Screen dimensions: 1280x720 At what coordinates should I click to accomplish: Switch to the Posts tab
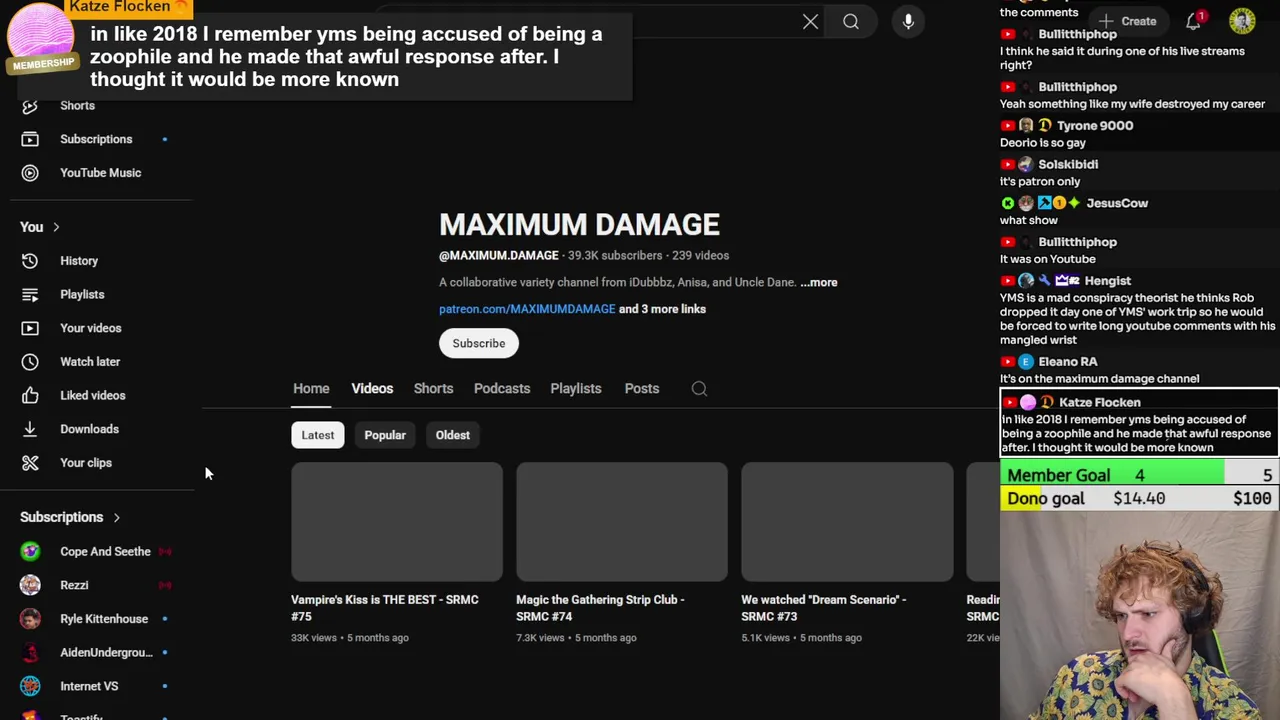pos(641,388)
